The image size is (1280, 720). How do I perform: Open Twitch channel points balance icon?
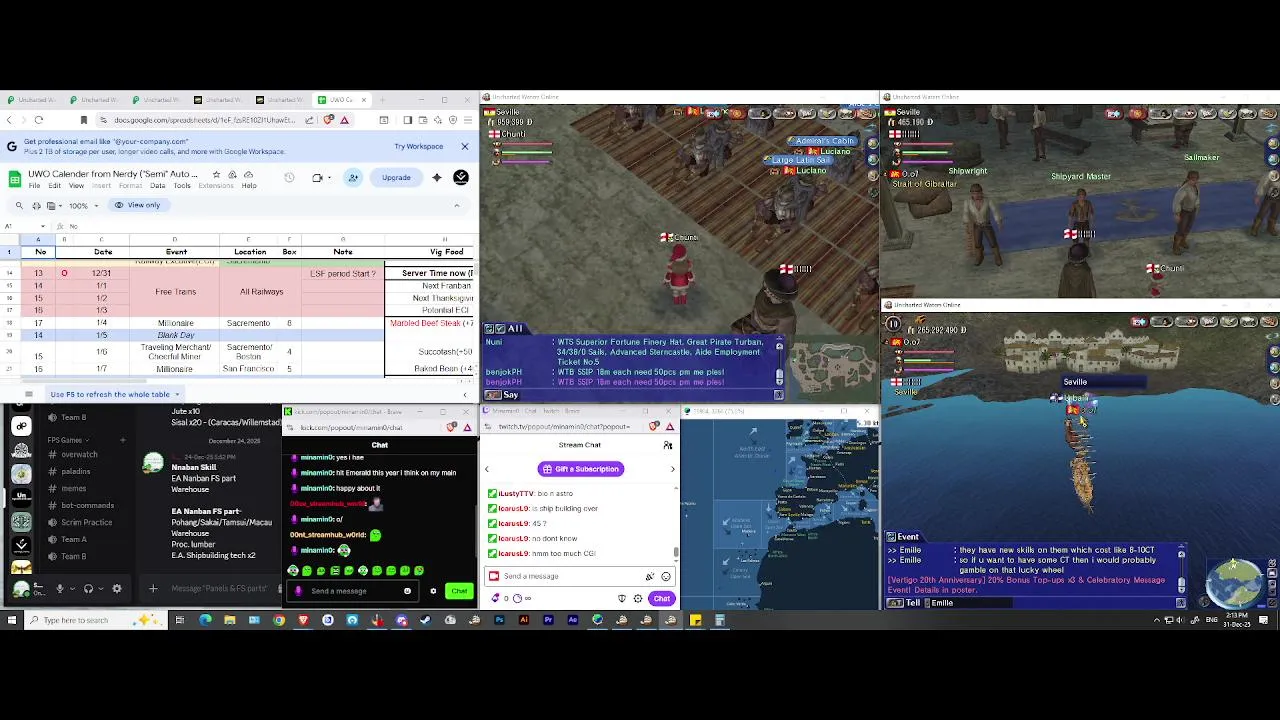(x=496, y=599)
